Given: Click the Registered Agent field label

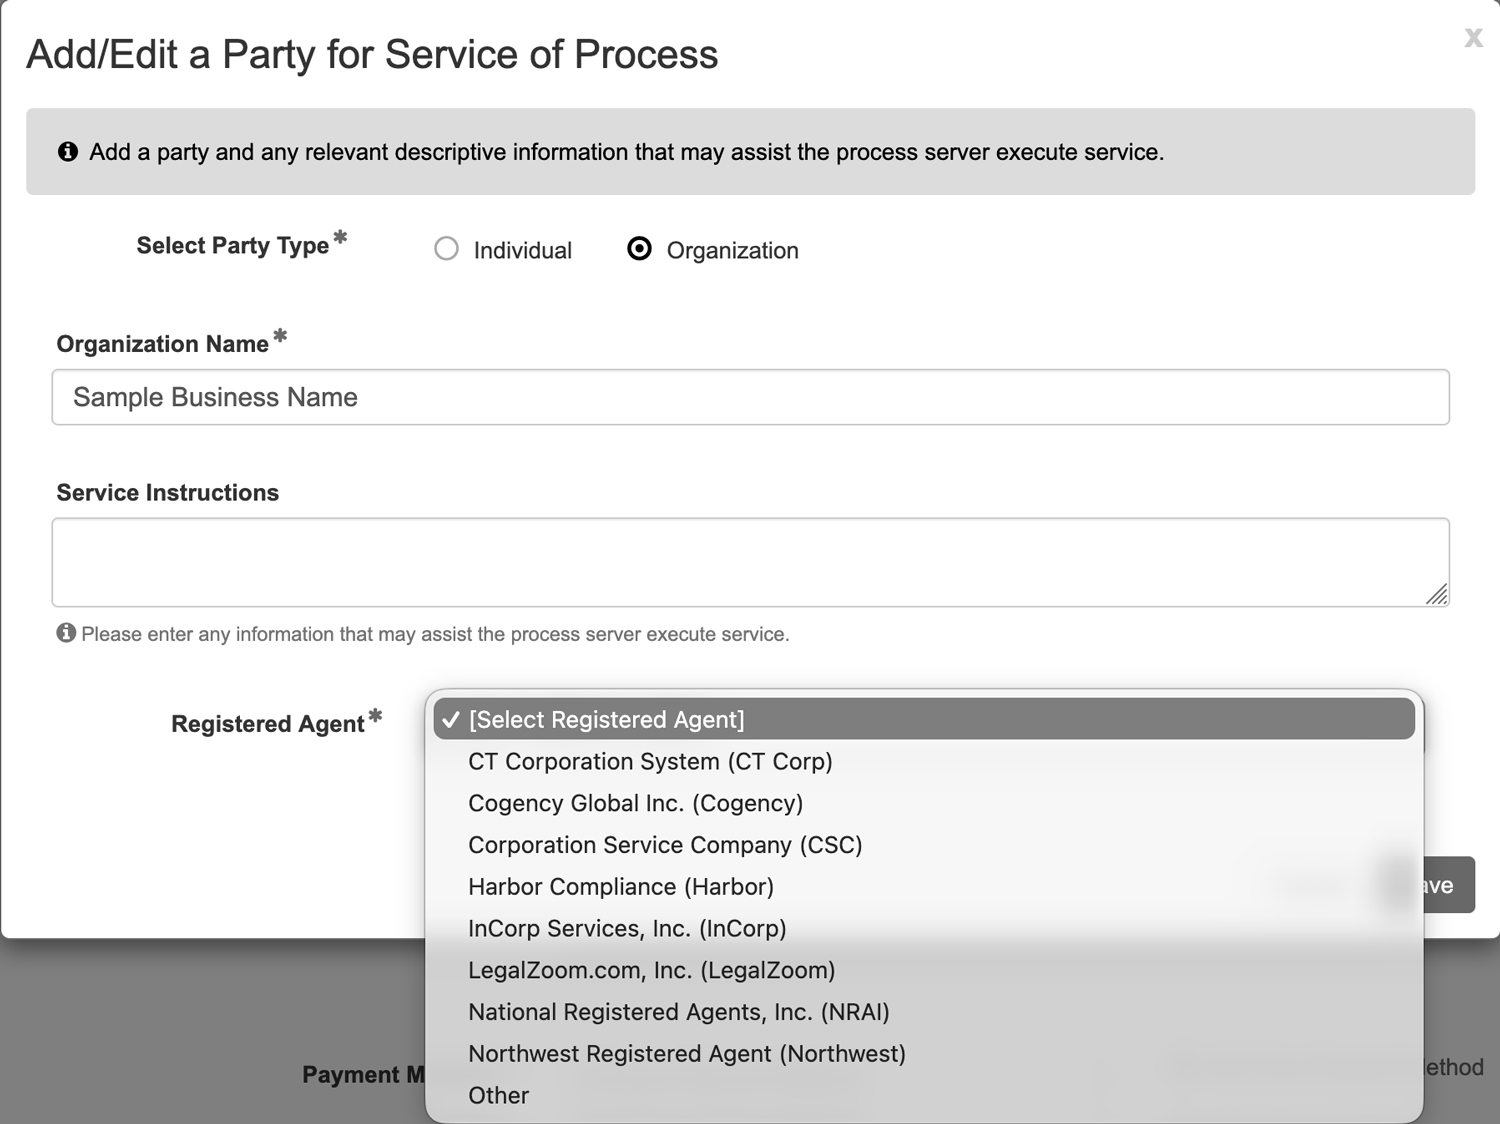Looking at the screenshot, I should (x=267, y=724).
